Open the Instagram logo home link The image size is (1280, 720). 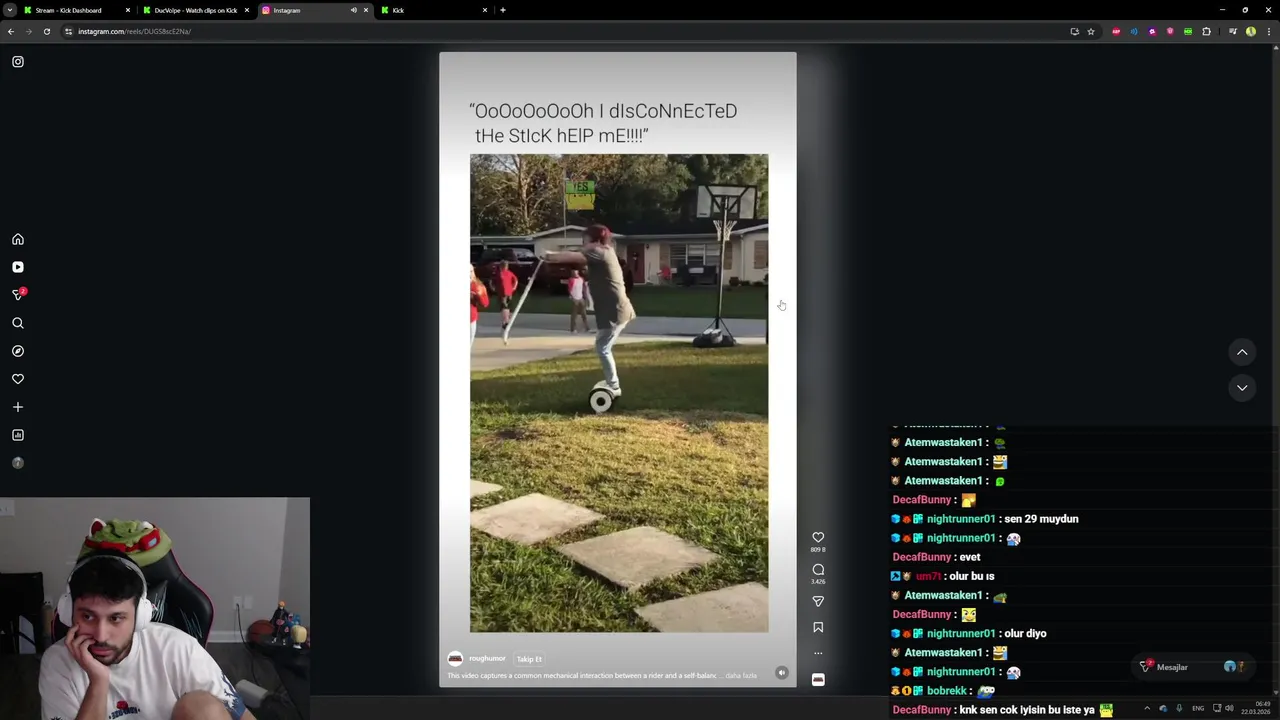click(x=18, y=62)
